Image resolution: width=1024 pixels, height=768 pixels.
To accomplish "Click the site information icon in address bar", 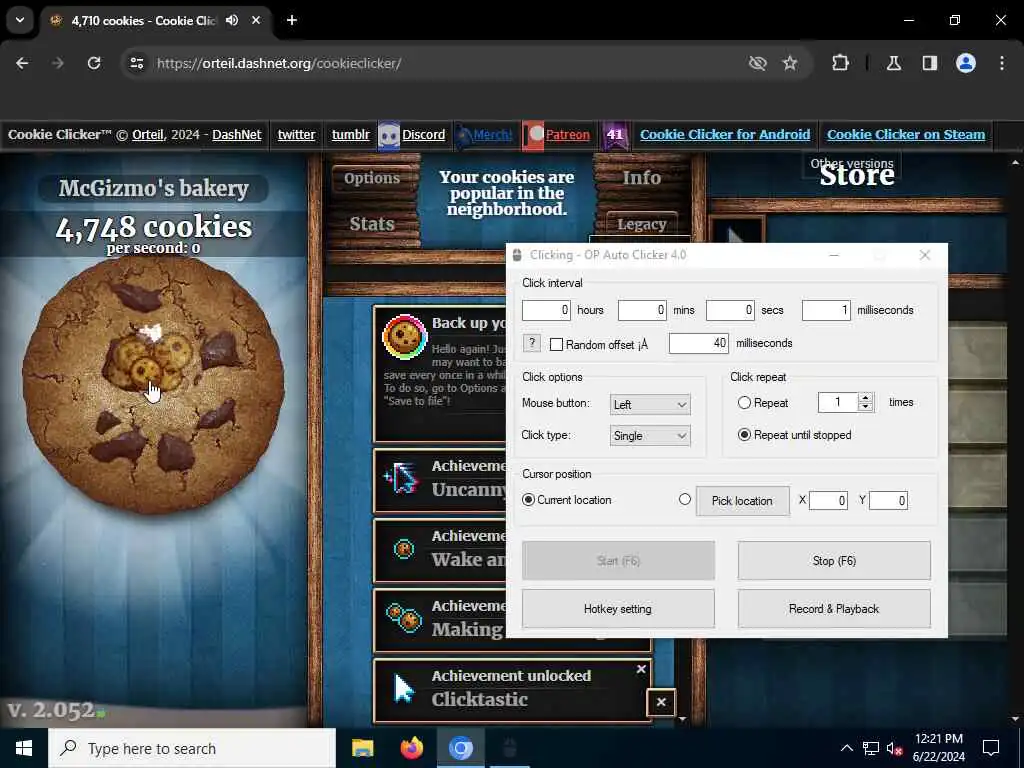I will click(136, 63).
